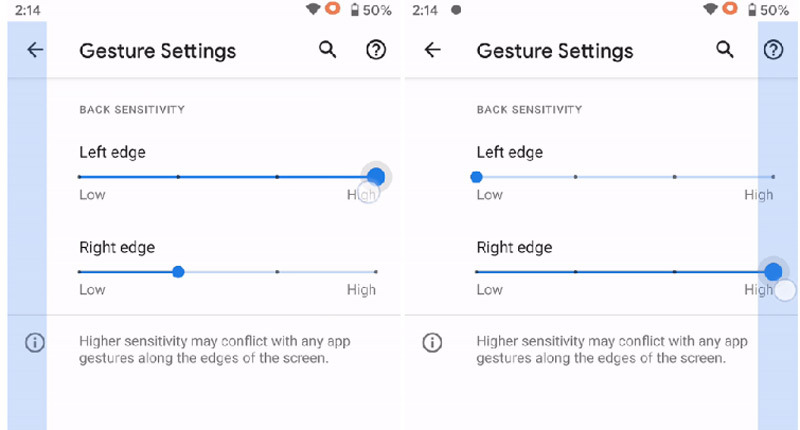Click notification dot in right status bar

(x=456, y=10)
